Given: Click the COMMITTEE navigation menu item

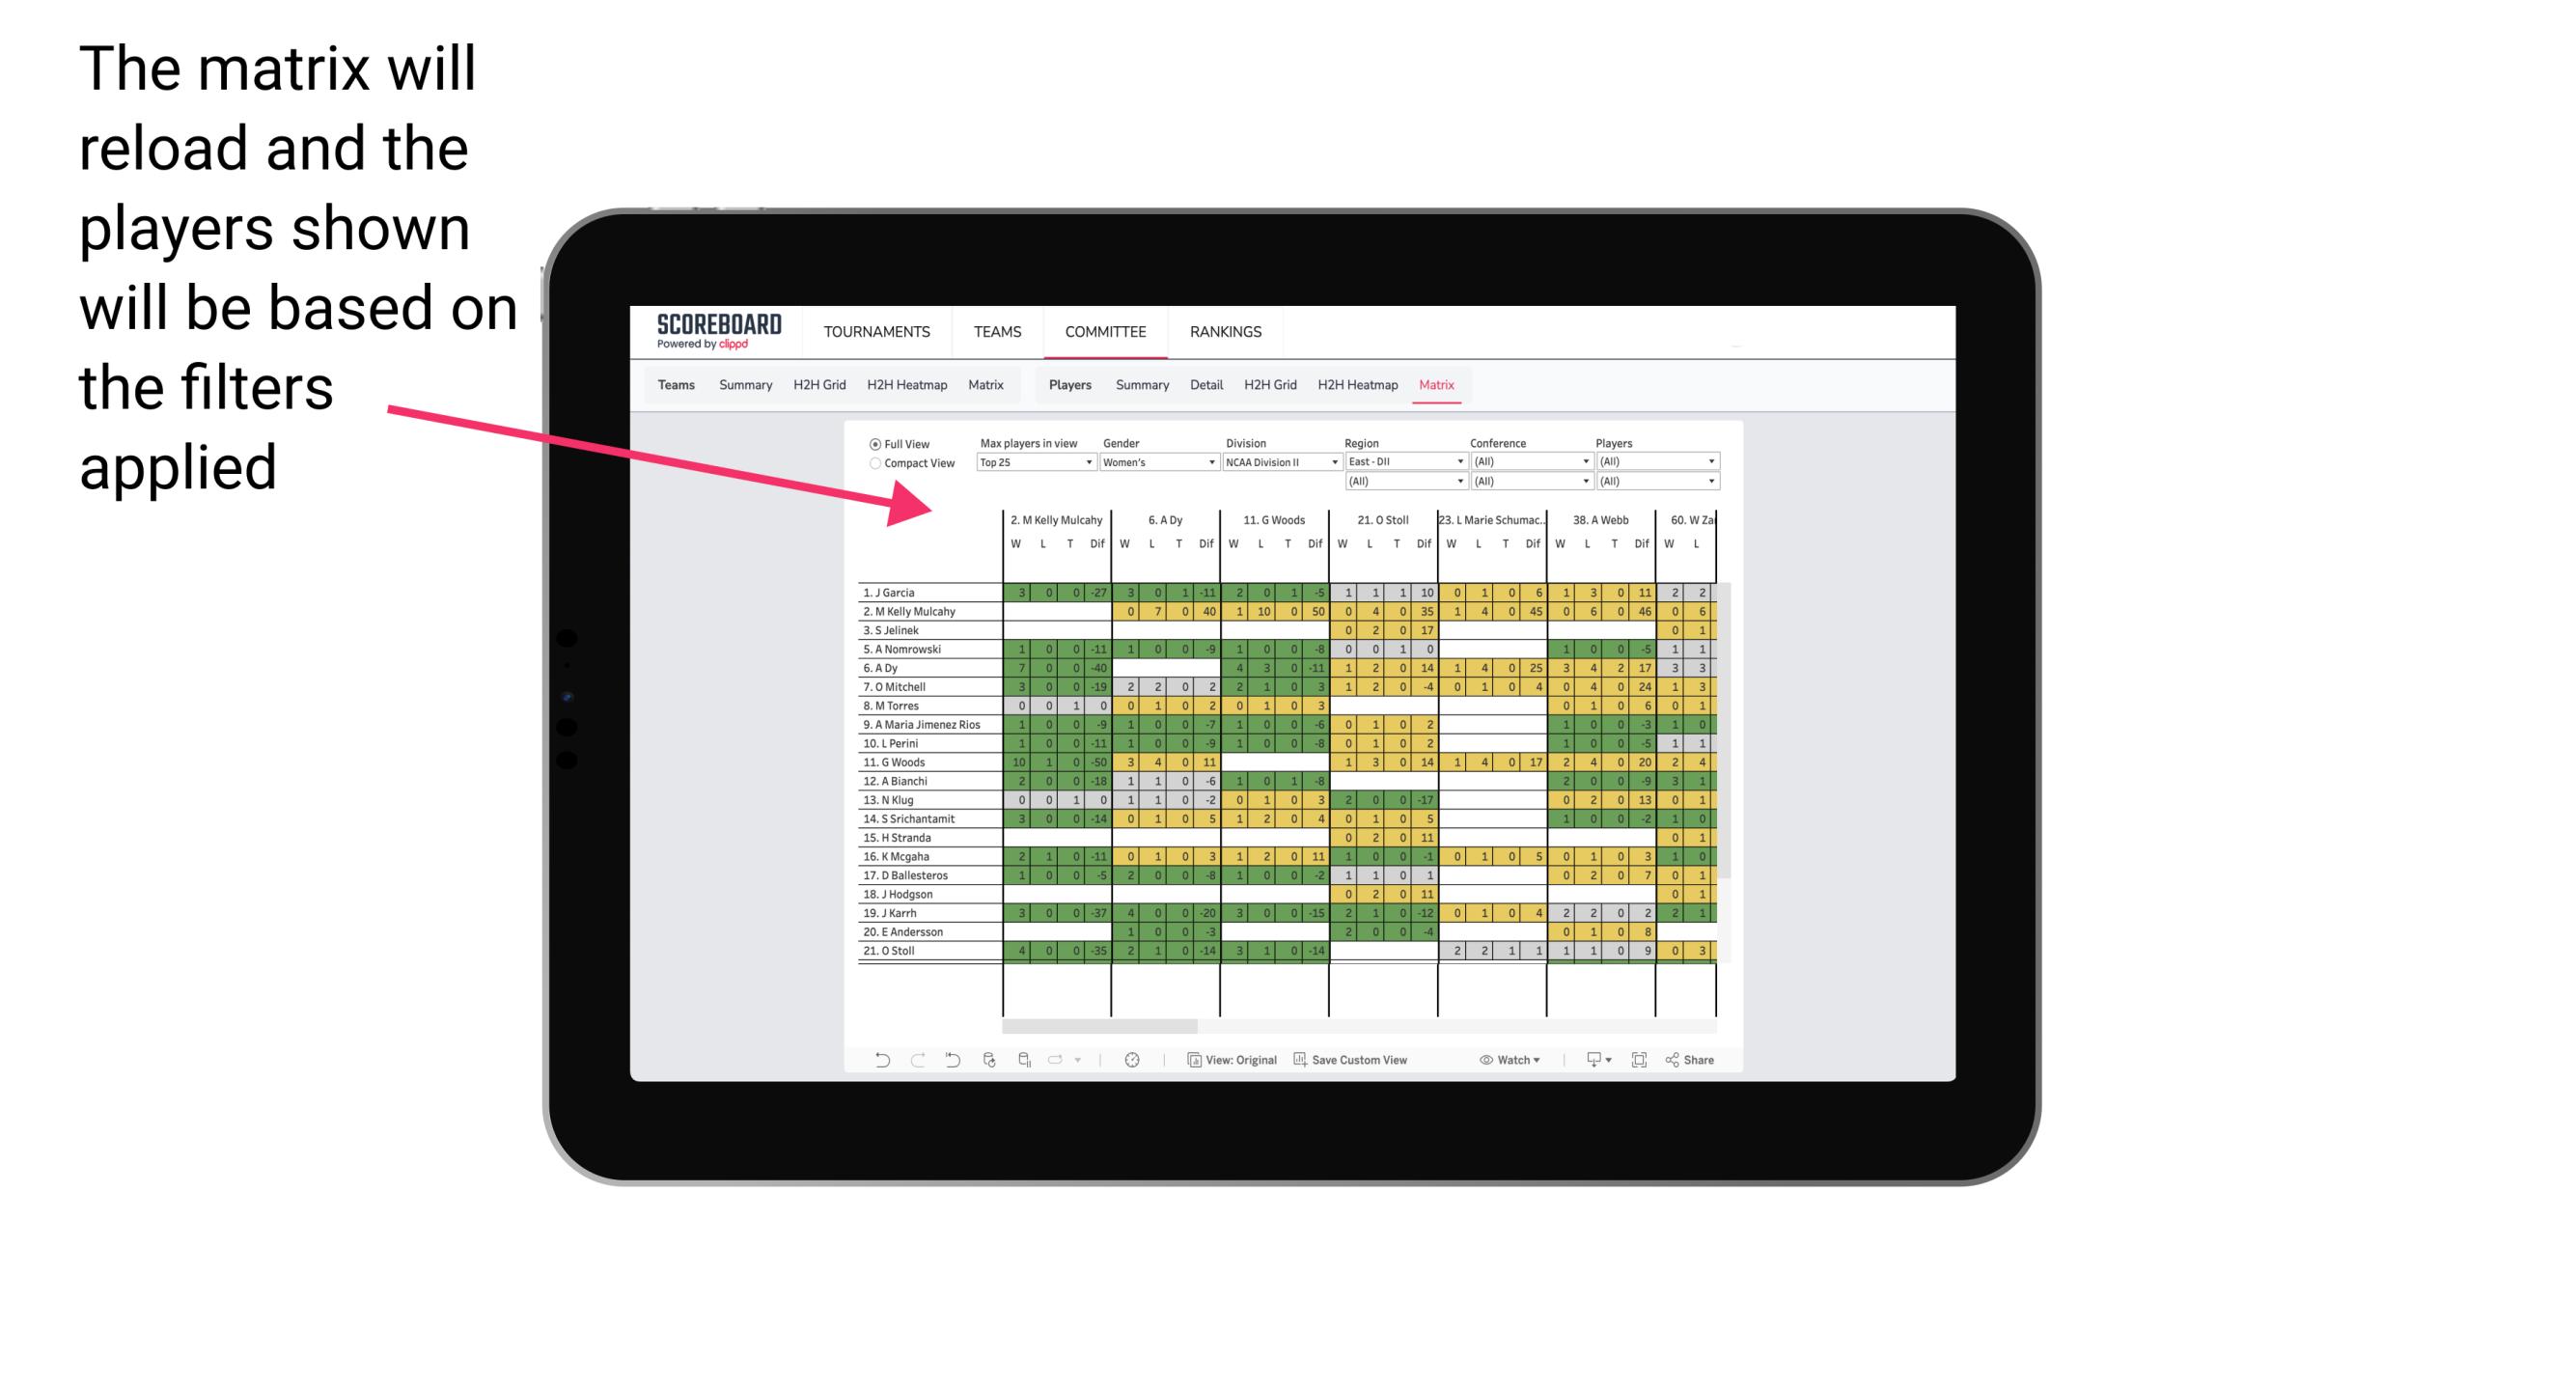Looking at the screenshot, I should point(1105,331).
